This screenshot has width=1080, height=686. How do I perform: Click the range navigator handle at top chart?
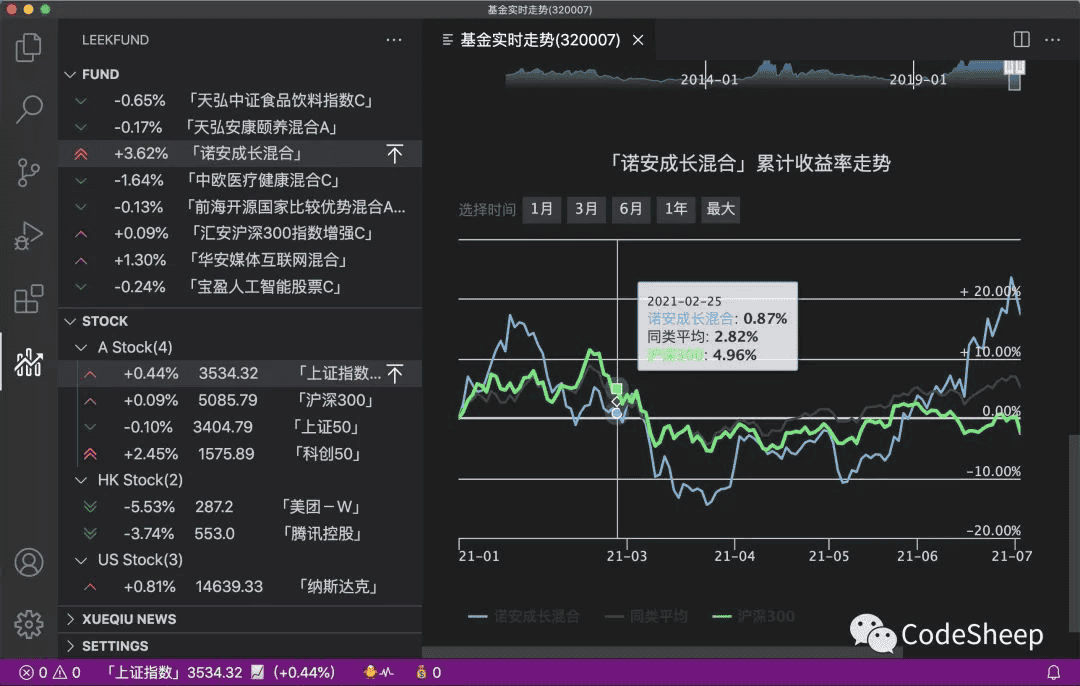[1015, 74]
